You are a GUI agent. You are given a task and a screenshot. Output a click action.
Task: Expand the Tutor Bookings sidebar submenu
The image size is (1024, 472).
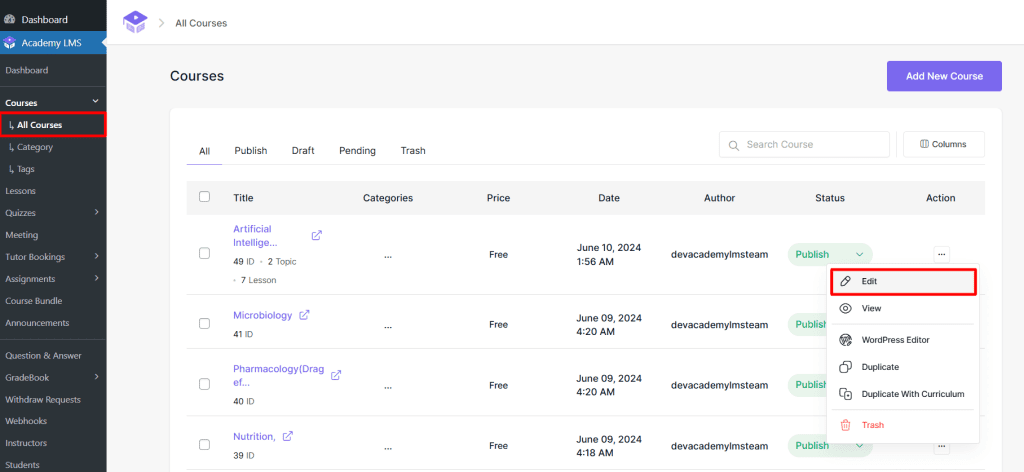coord(96,257)
